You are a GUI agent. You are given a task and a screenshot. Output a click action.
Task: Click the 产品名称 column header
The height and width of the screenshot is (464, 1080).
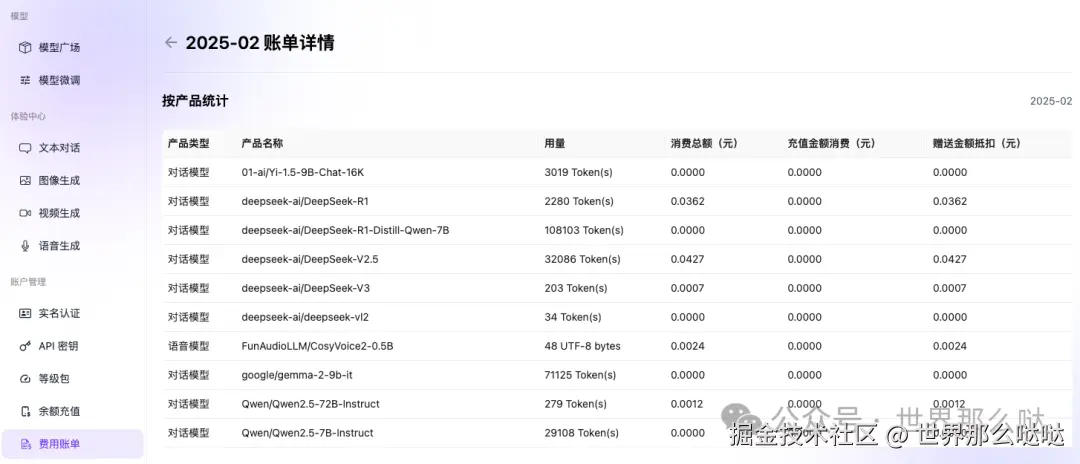click(x=262, y=143)
